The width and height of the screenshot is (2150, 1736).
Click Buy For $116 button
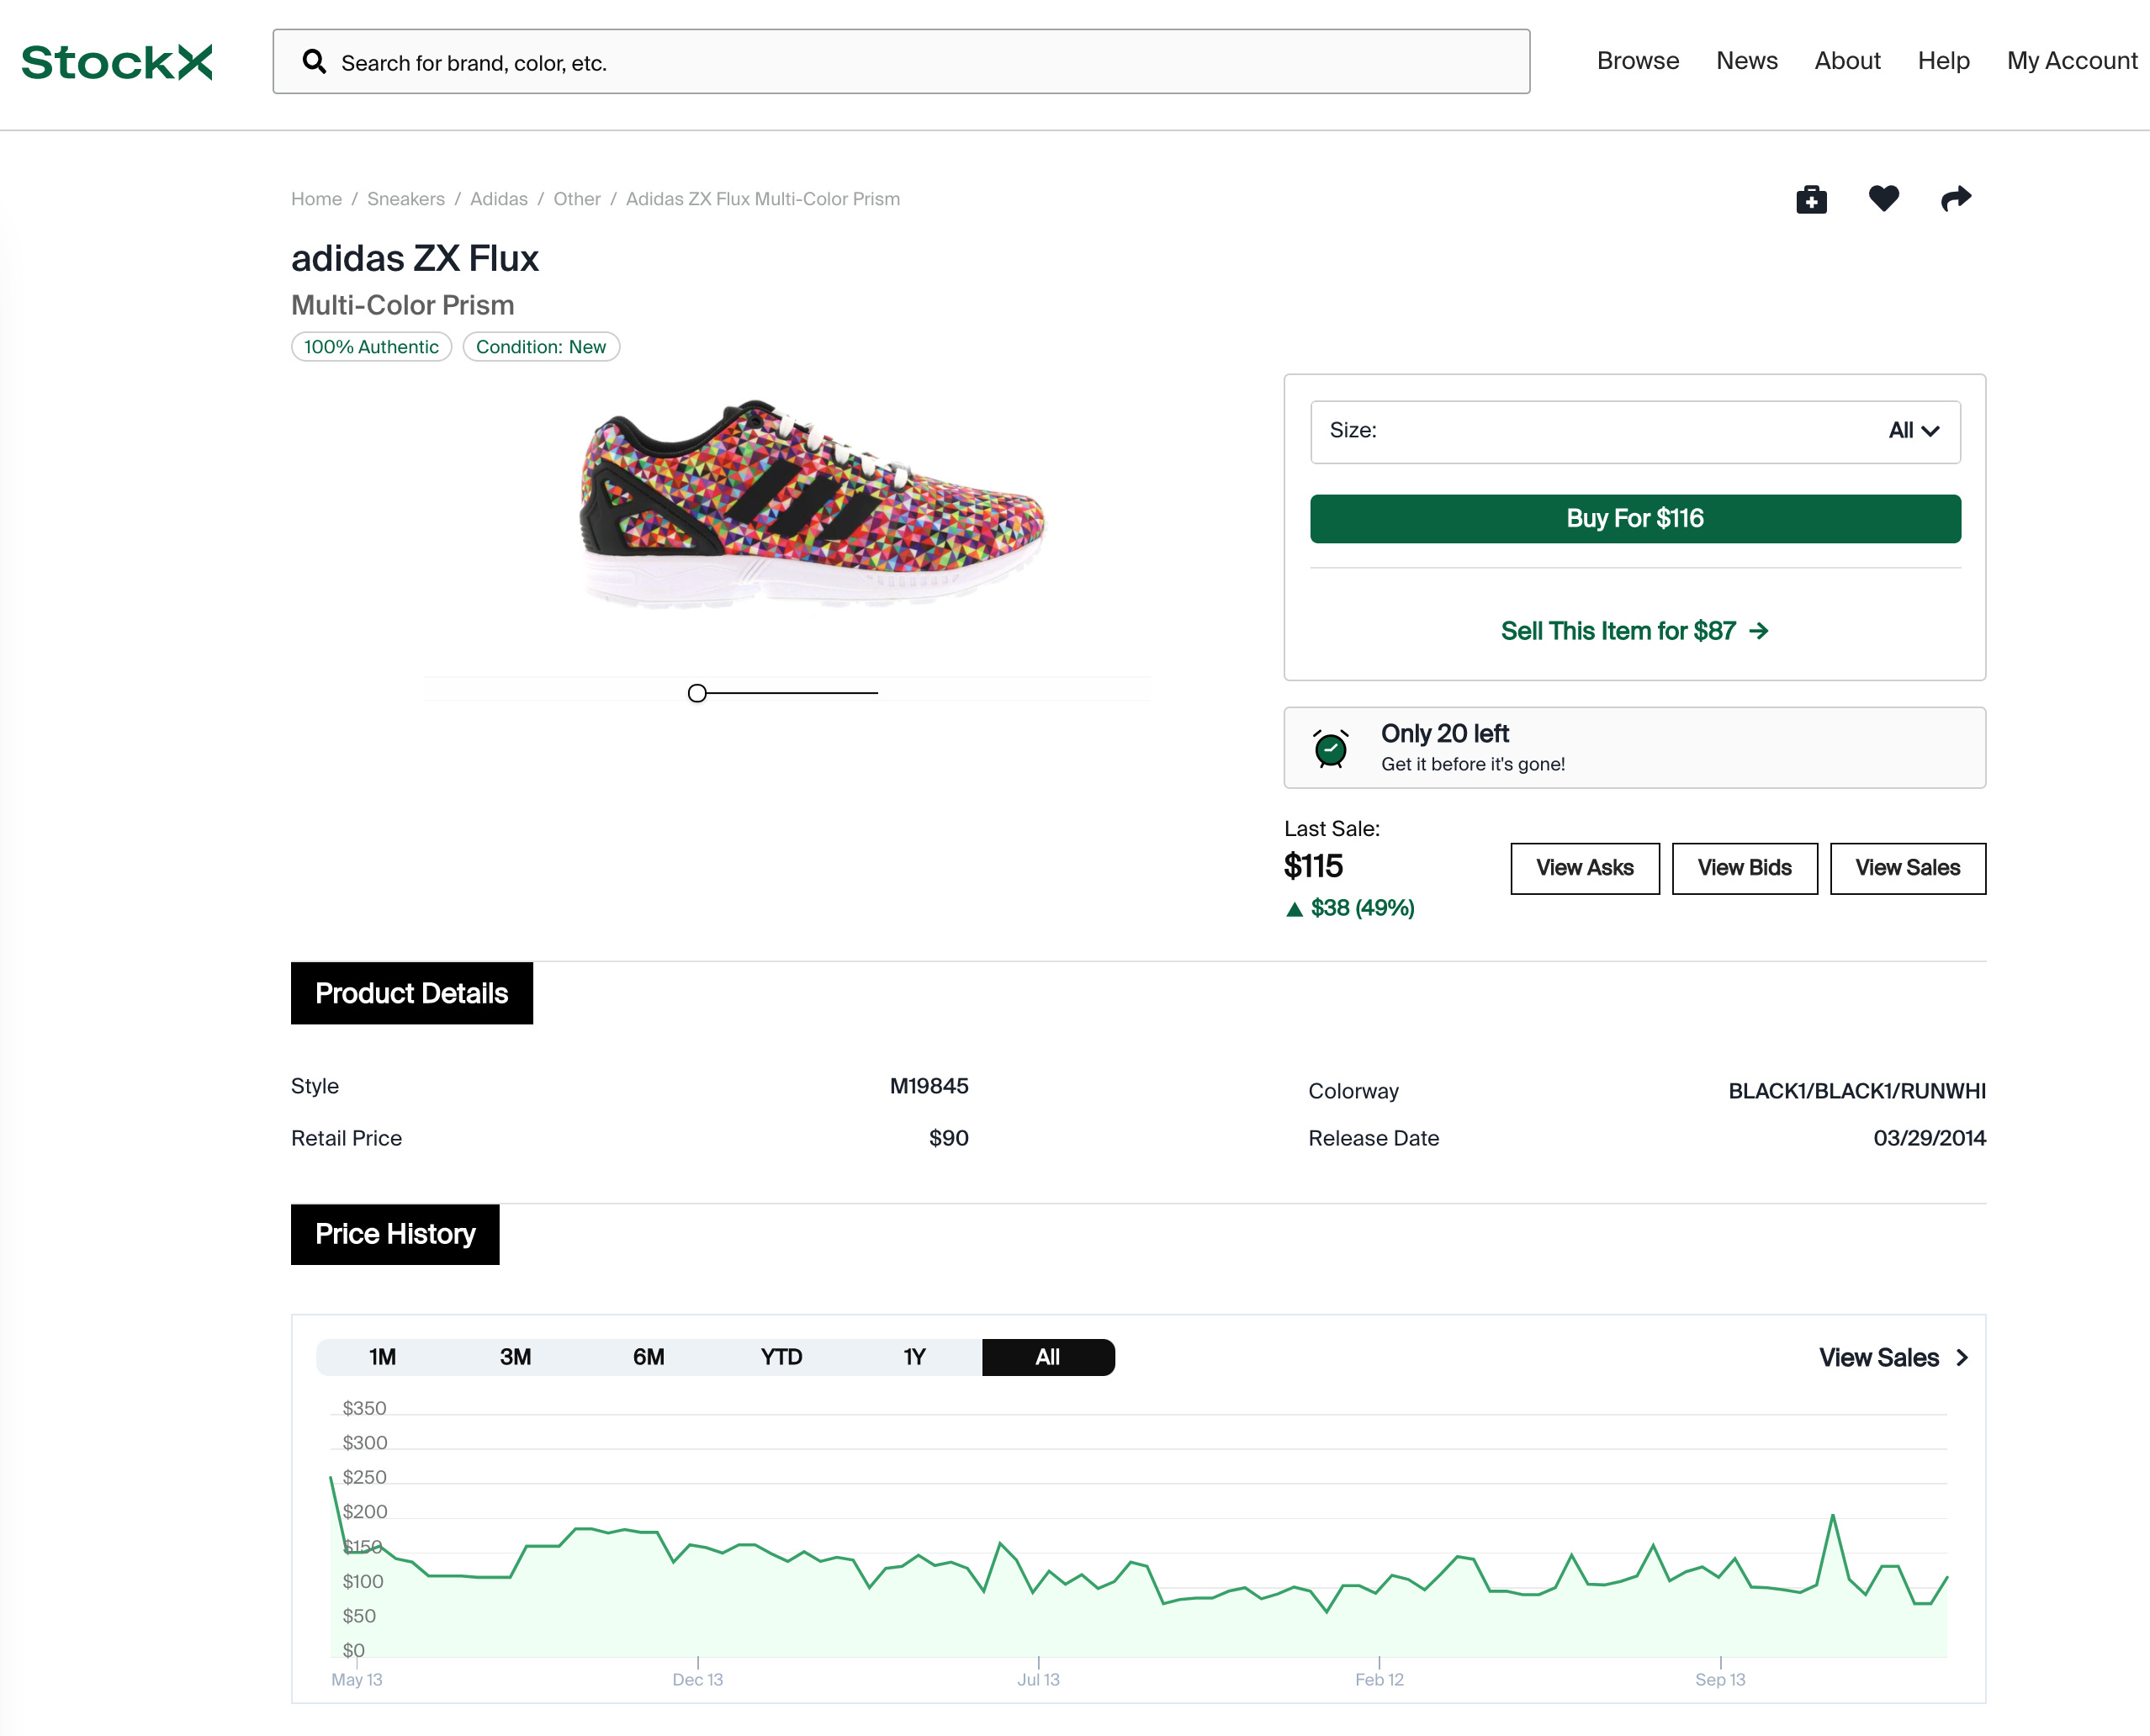[x=1635, y=519]
